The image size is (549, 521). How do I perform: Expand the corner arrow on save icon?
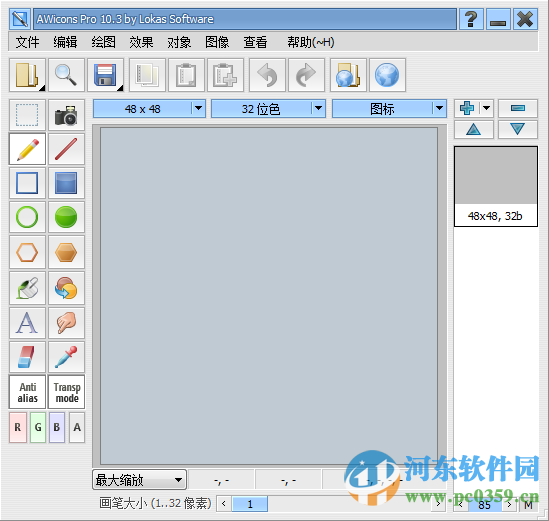tap(120, 88)
